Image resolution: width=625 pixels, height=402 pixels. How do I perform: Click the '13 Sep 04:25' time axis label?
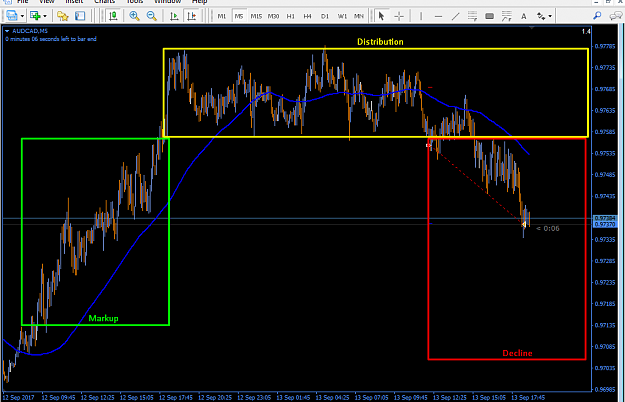332,398
